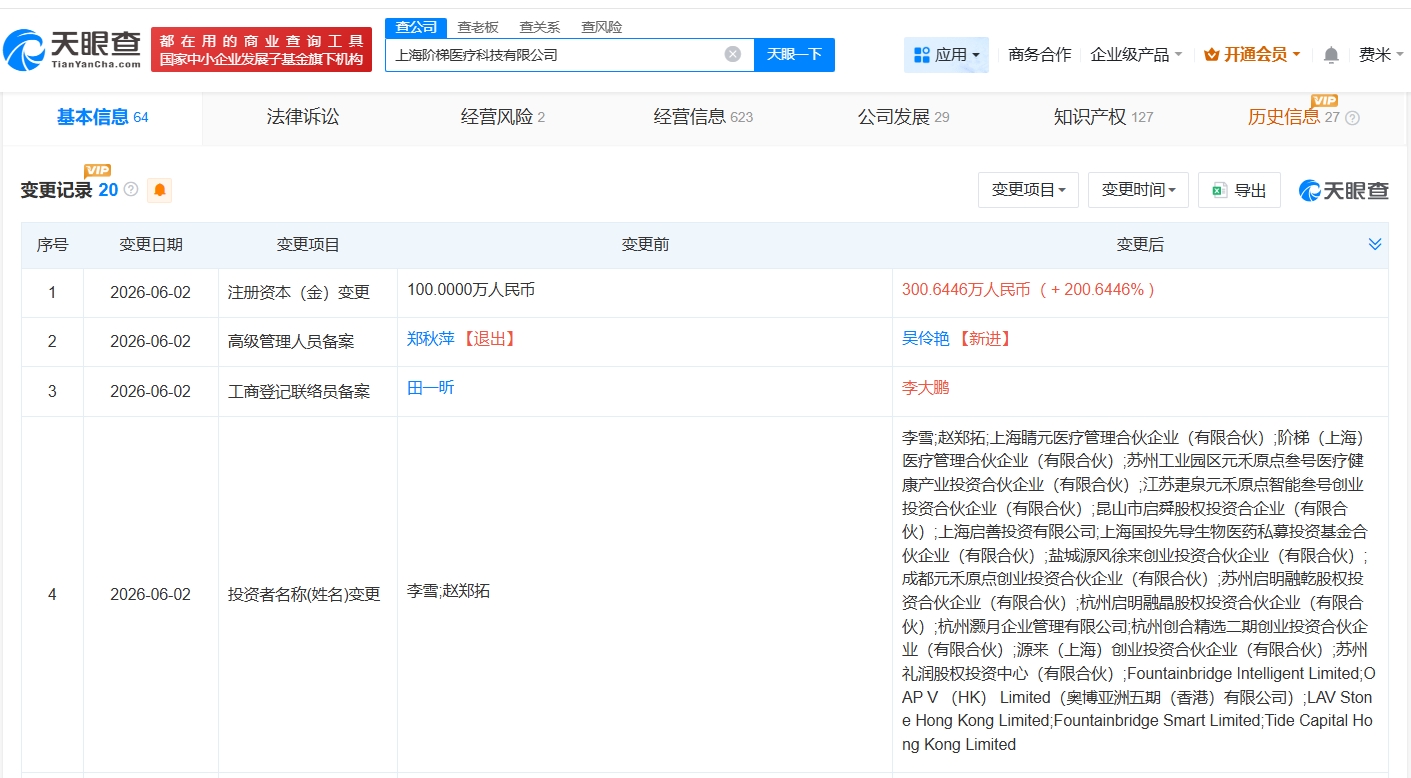Screen dimensions: 1411x778
Task: Select the 查老板 search tab
Action: coord(478,27)
